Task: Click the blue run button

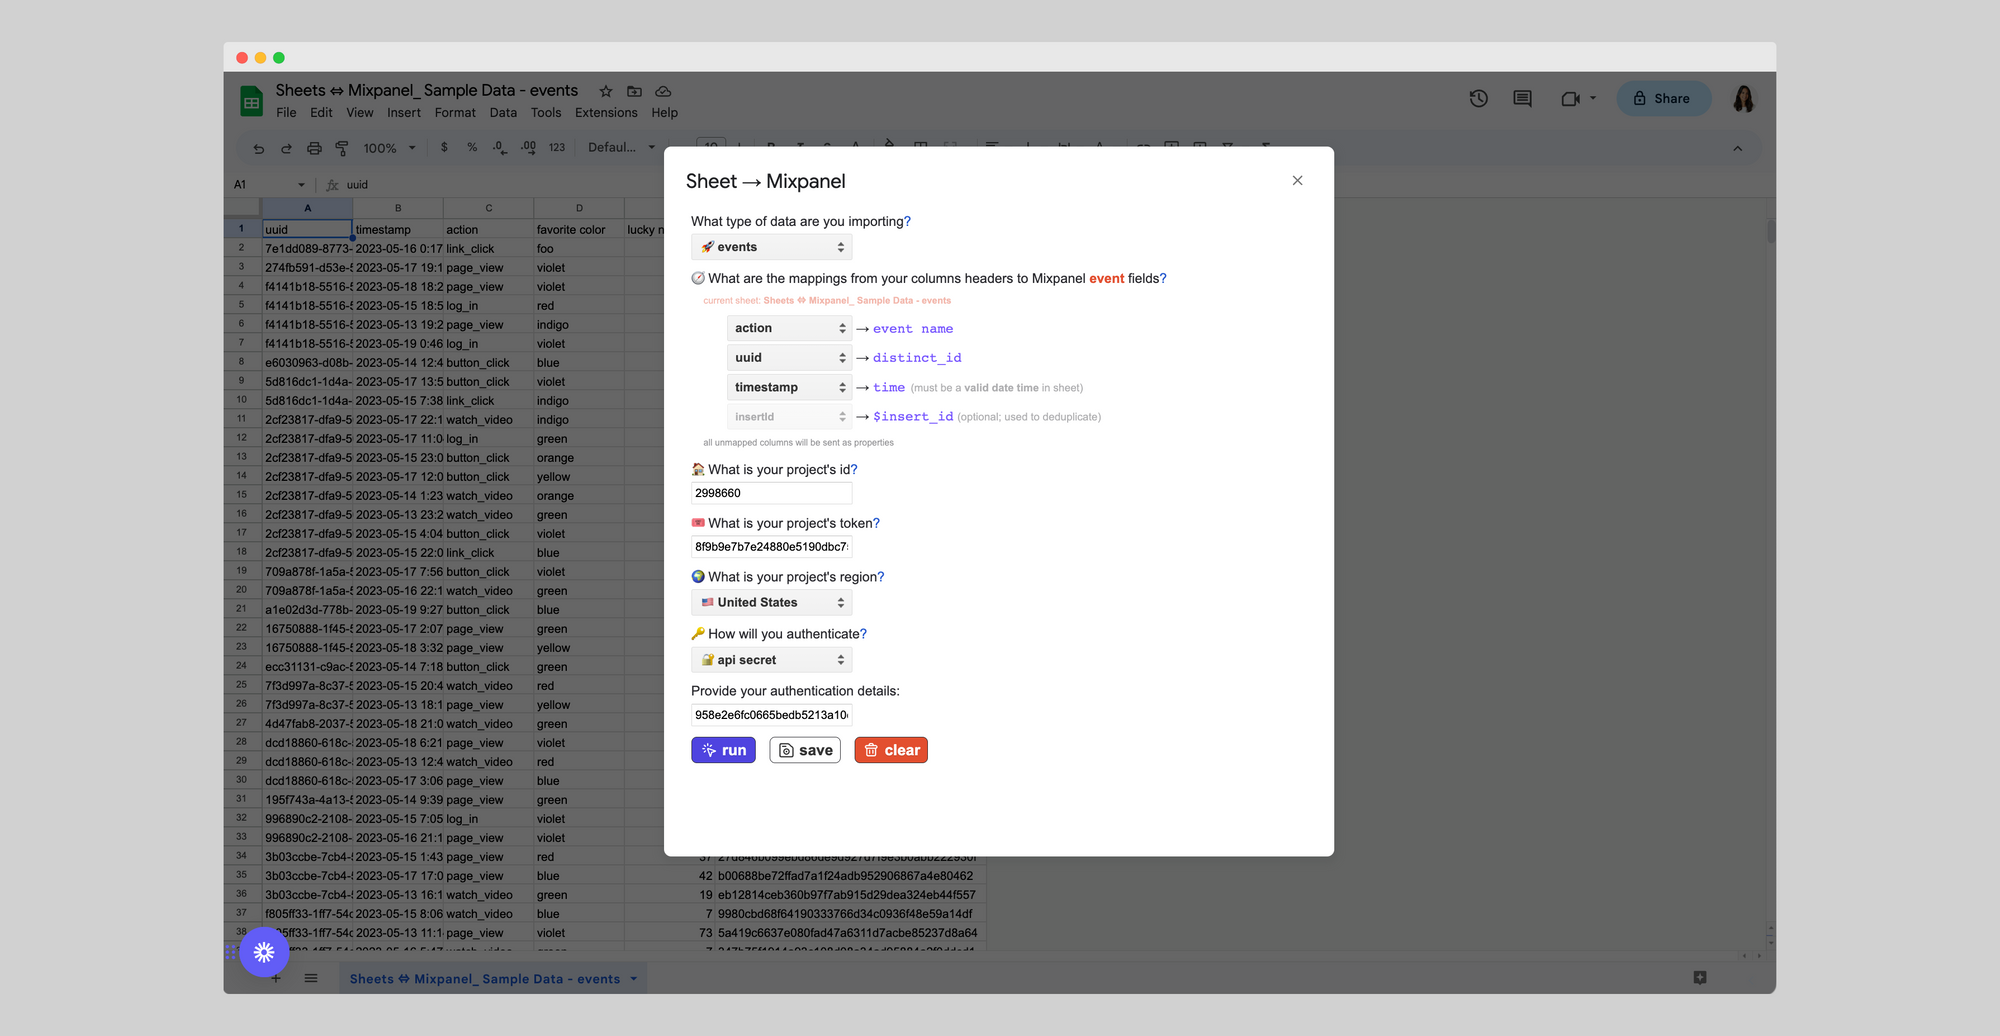Action: coord(724,750)
